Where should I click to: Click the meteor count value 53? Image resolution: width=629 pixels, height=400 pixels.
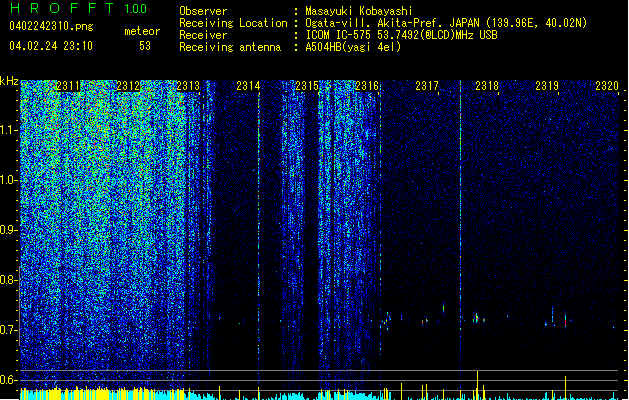145,46
